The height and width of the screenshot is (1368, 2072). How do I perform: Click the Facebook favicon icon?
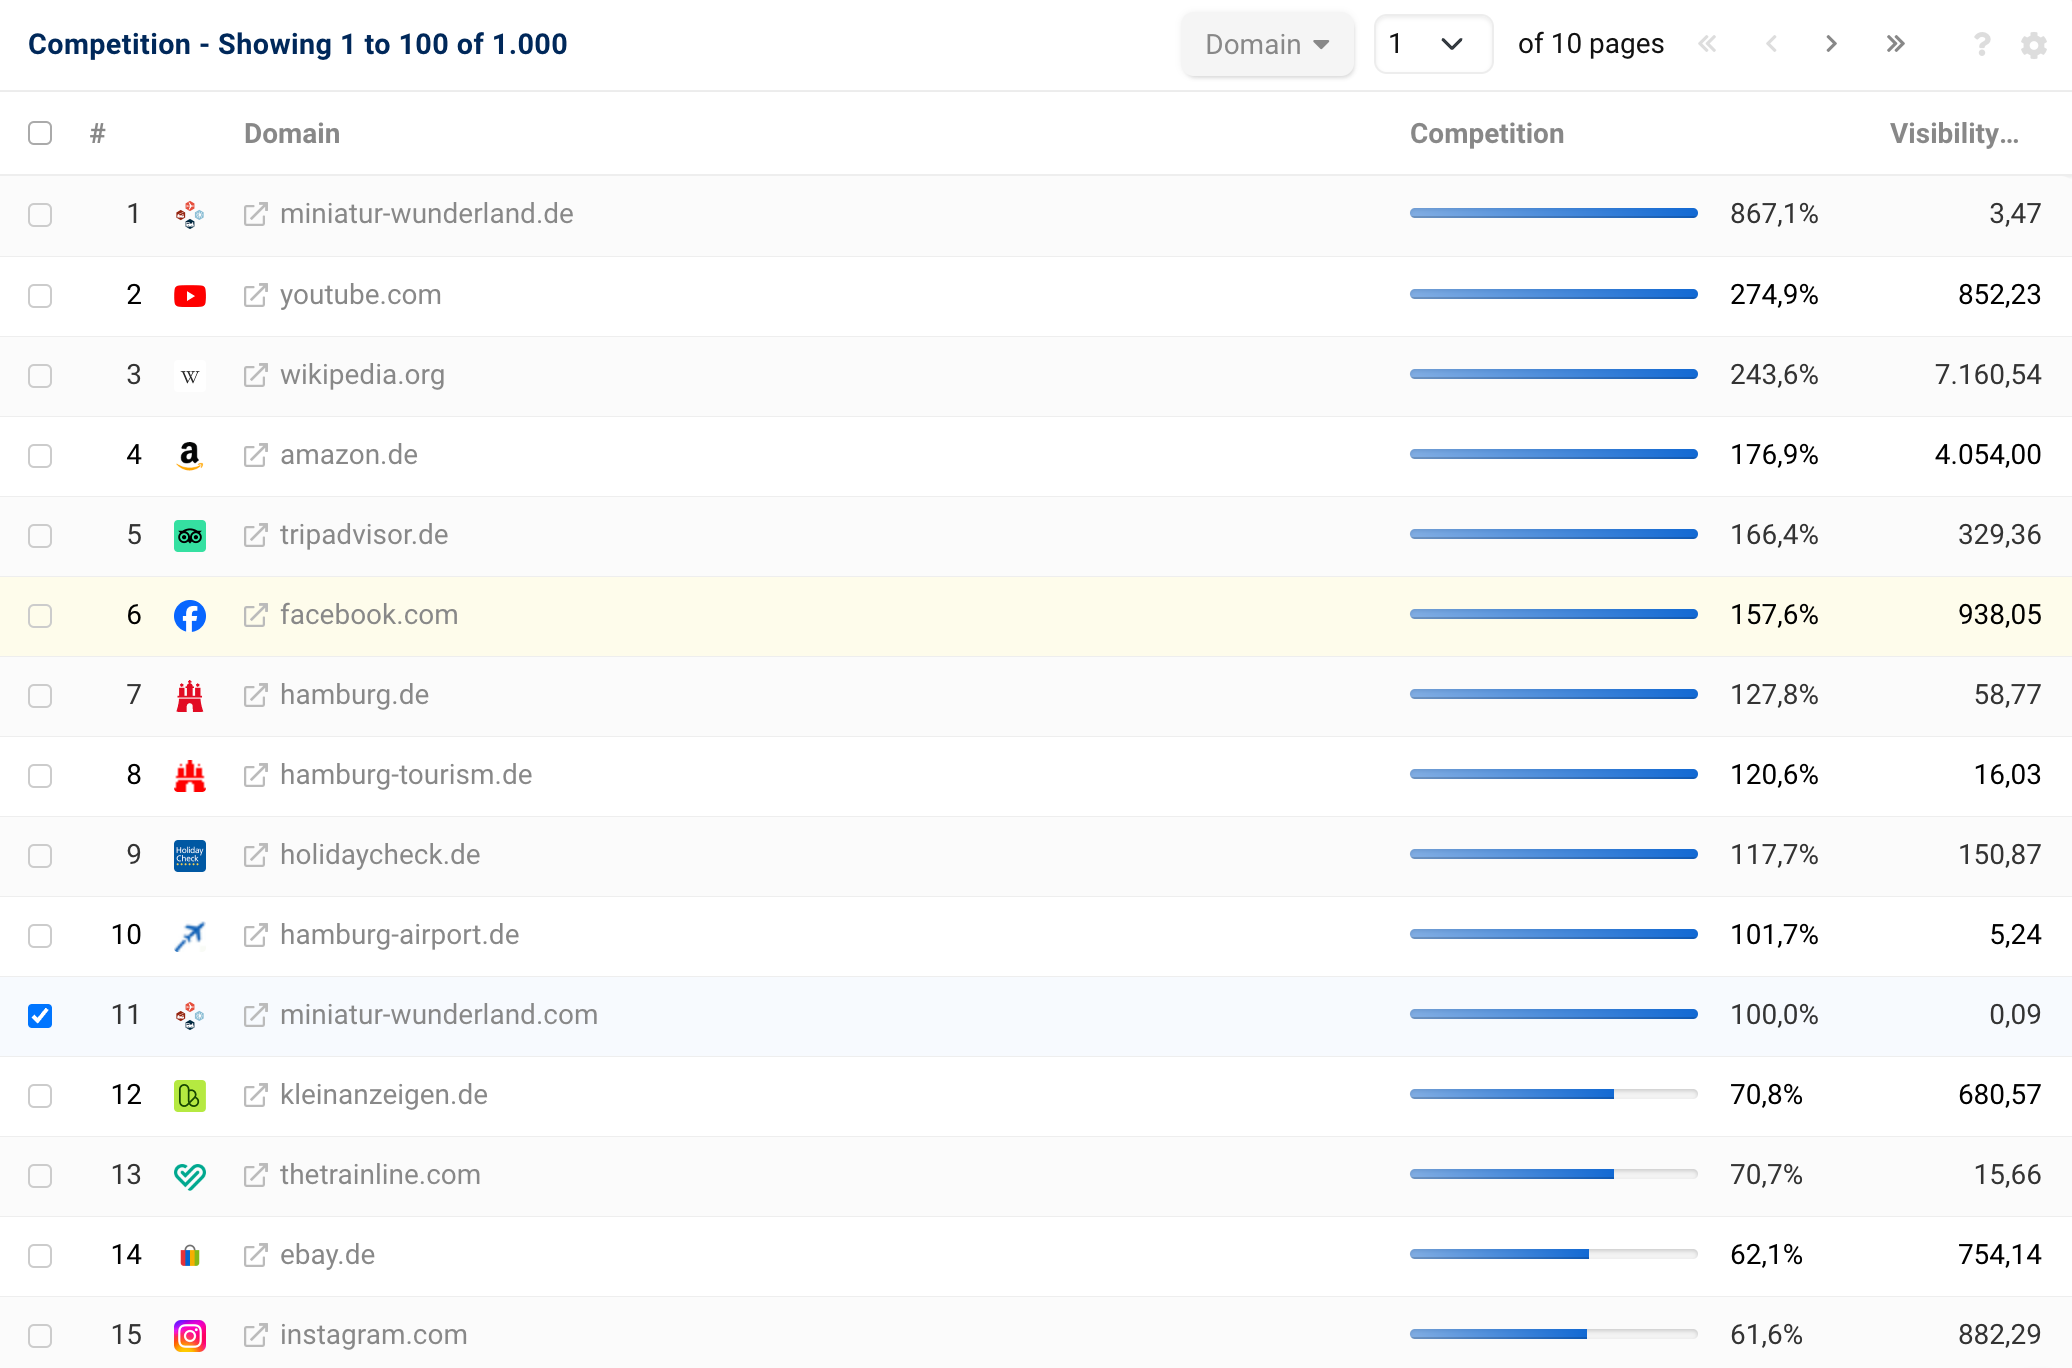point(189,614)
